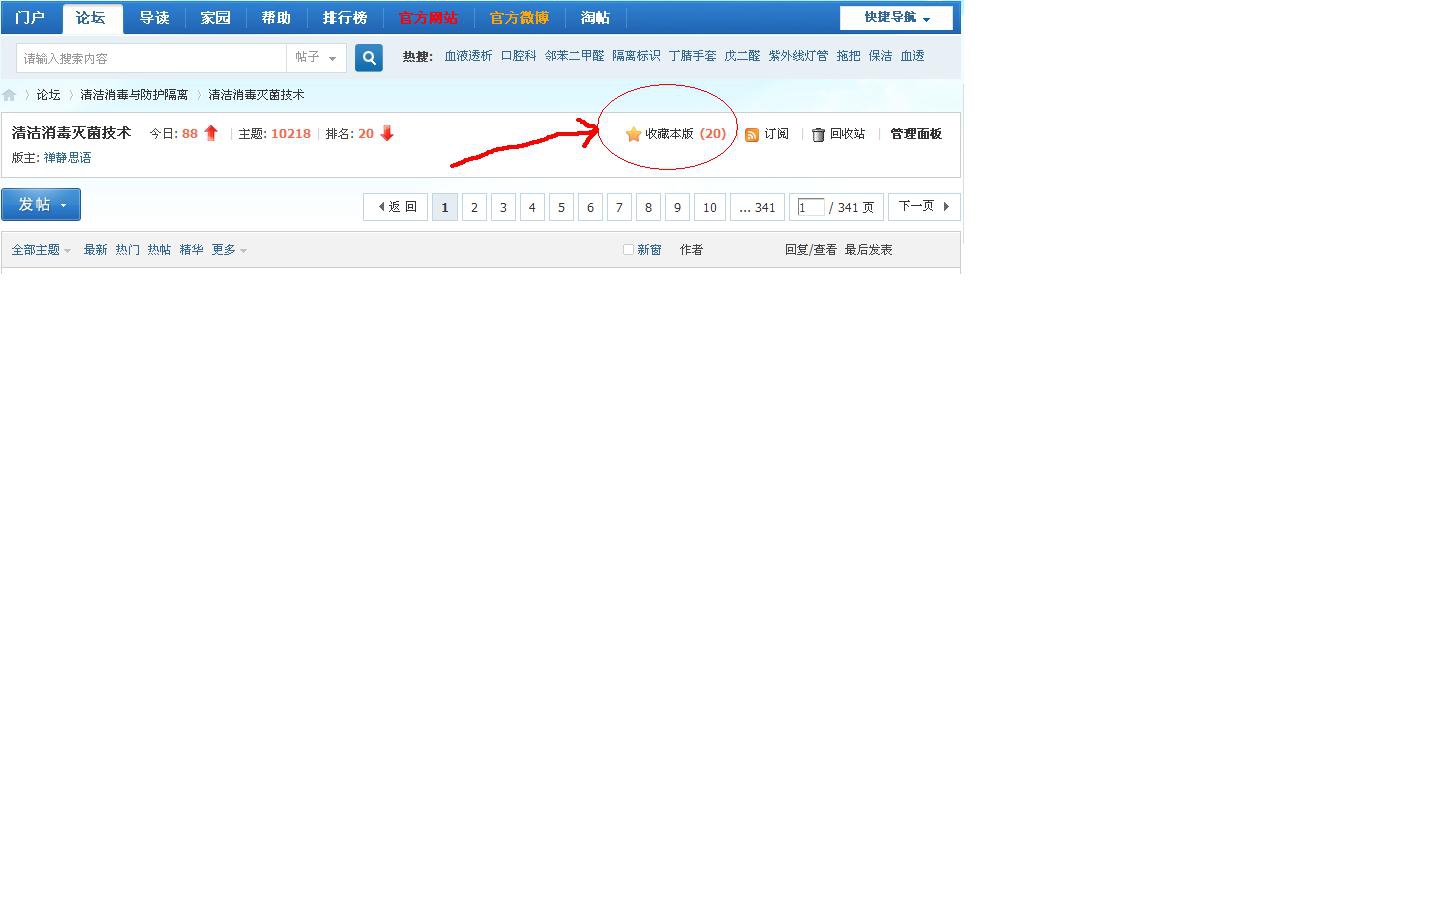This screenshot has height=900, width=1440.
Task: Click hot search link 血液透析
Action: 468,56
